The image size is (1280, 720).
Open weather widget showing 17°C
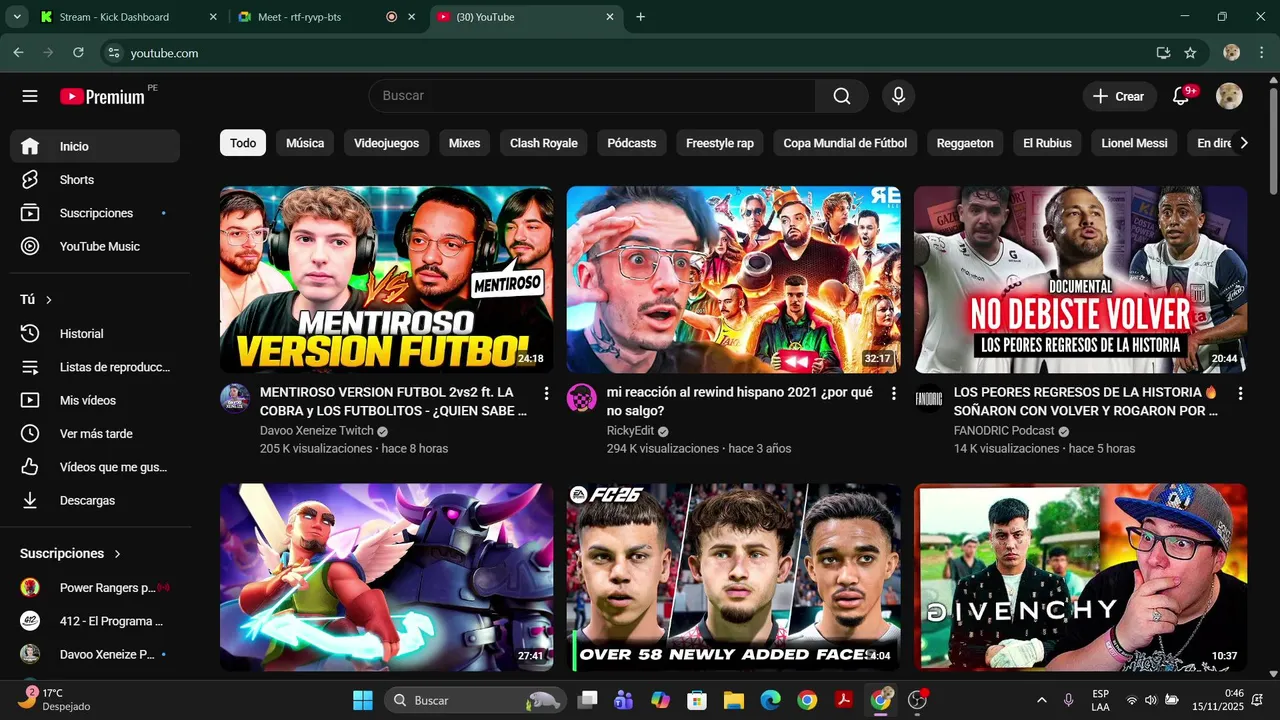pyautogui.click(x=55, y=699)
